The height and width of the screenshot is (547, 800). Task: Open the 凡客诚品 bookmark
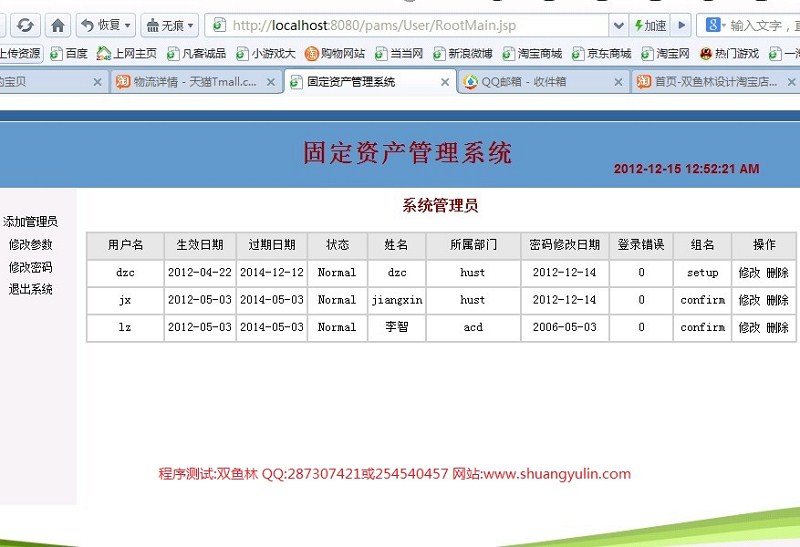click(x=196, y=53)
